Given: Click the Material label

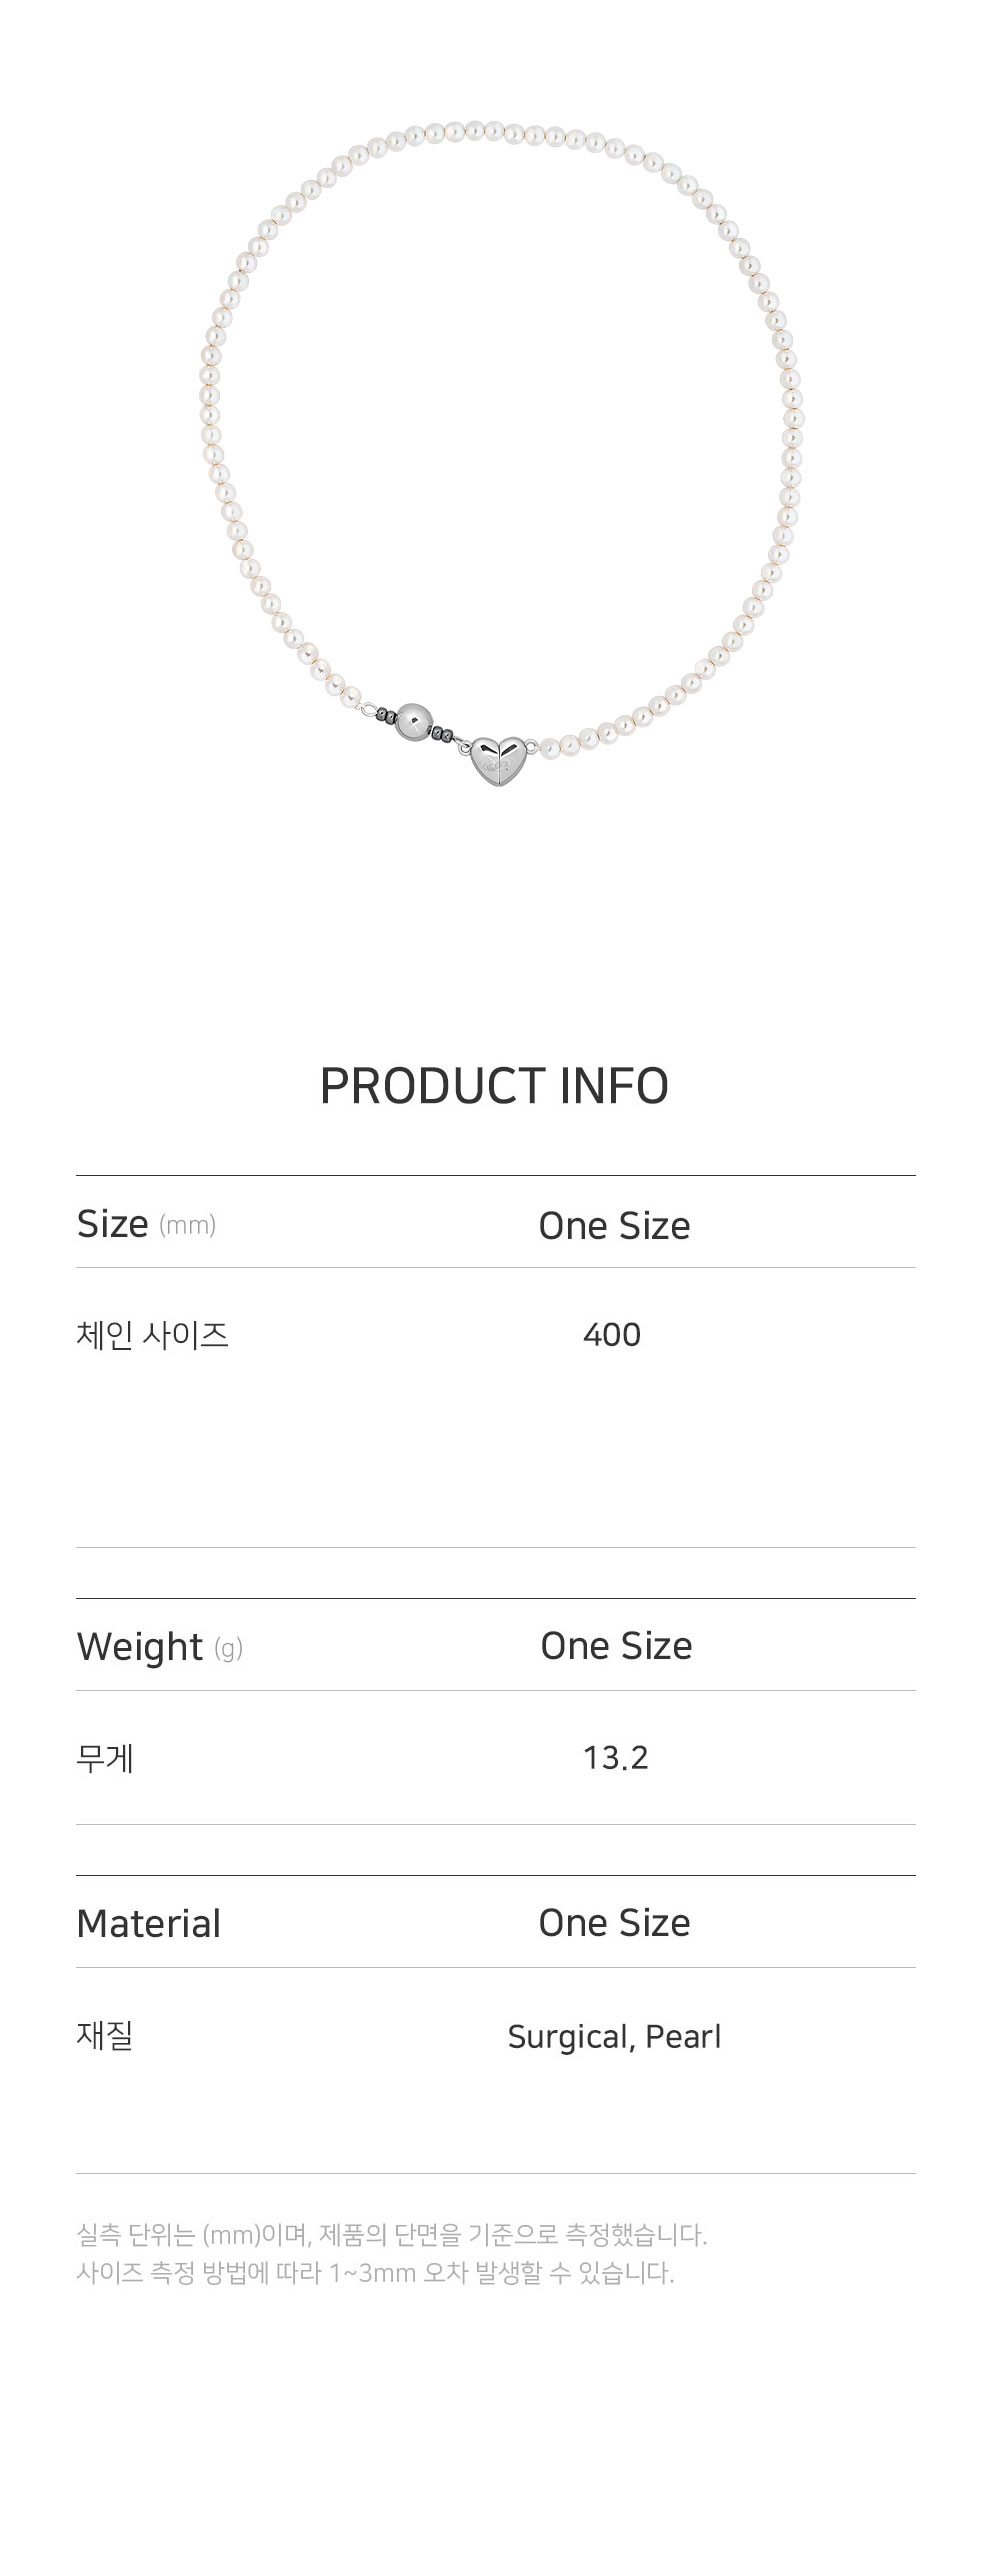Looking at the screenshot, I should pos(149,1924).
